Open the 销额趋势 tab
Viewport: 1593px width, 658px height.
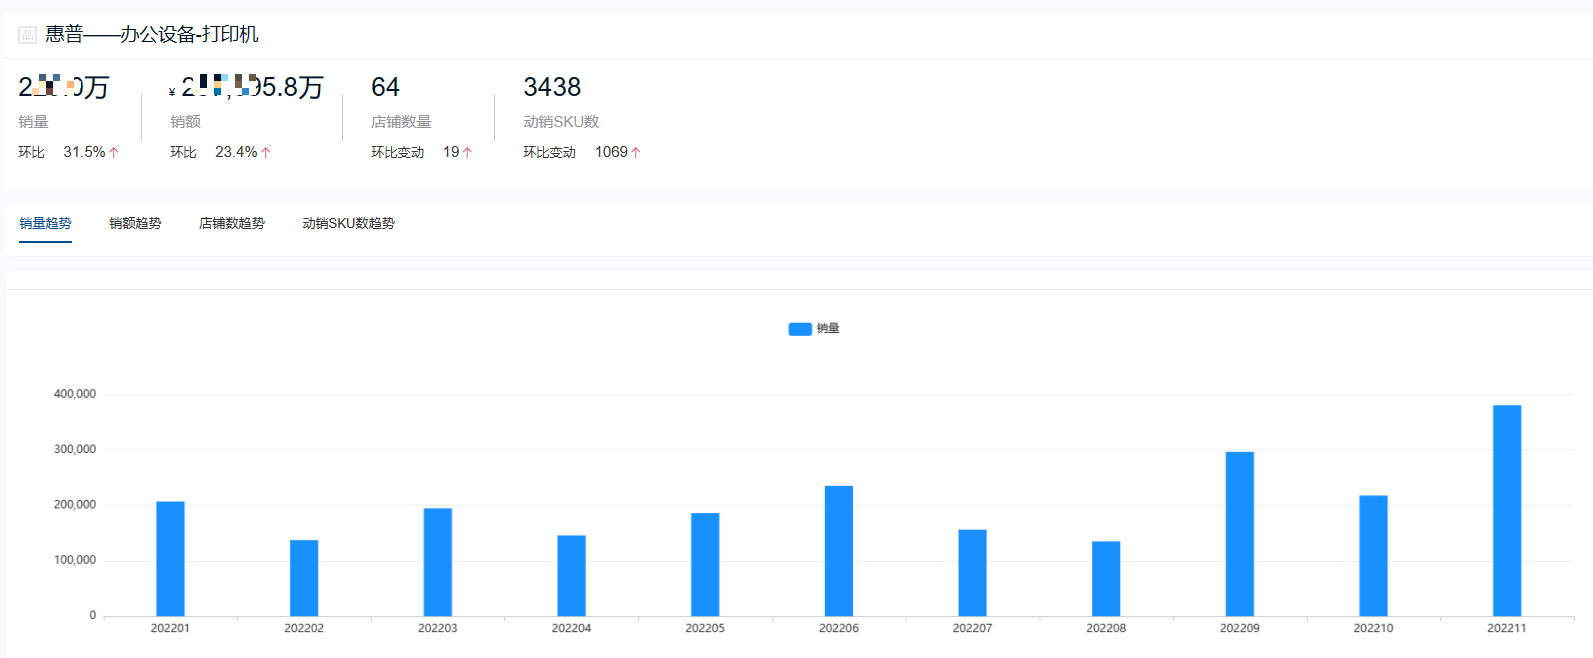point(135,224)
